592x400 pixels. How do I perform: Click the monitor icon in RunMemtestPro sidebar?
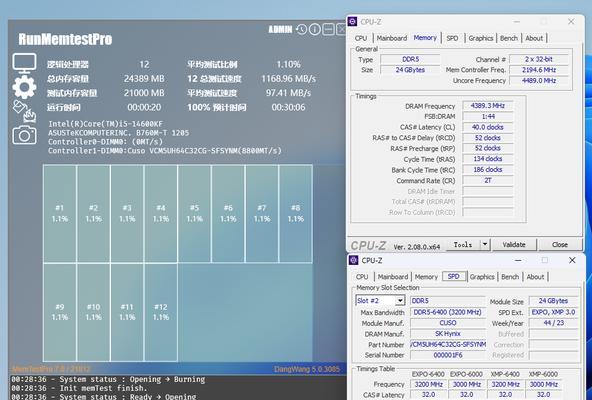[x=25, y=63]
